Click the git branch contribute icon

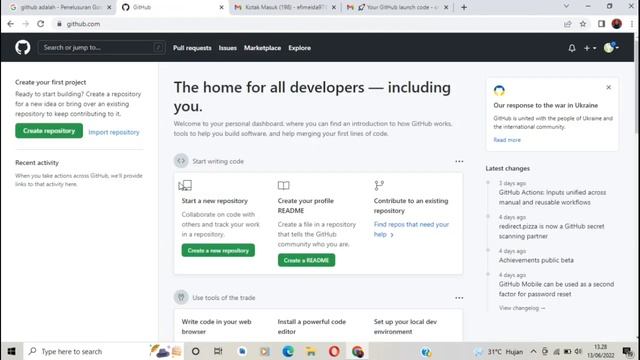[379, 186]
